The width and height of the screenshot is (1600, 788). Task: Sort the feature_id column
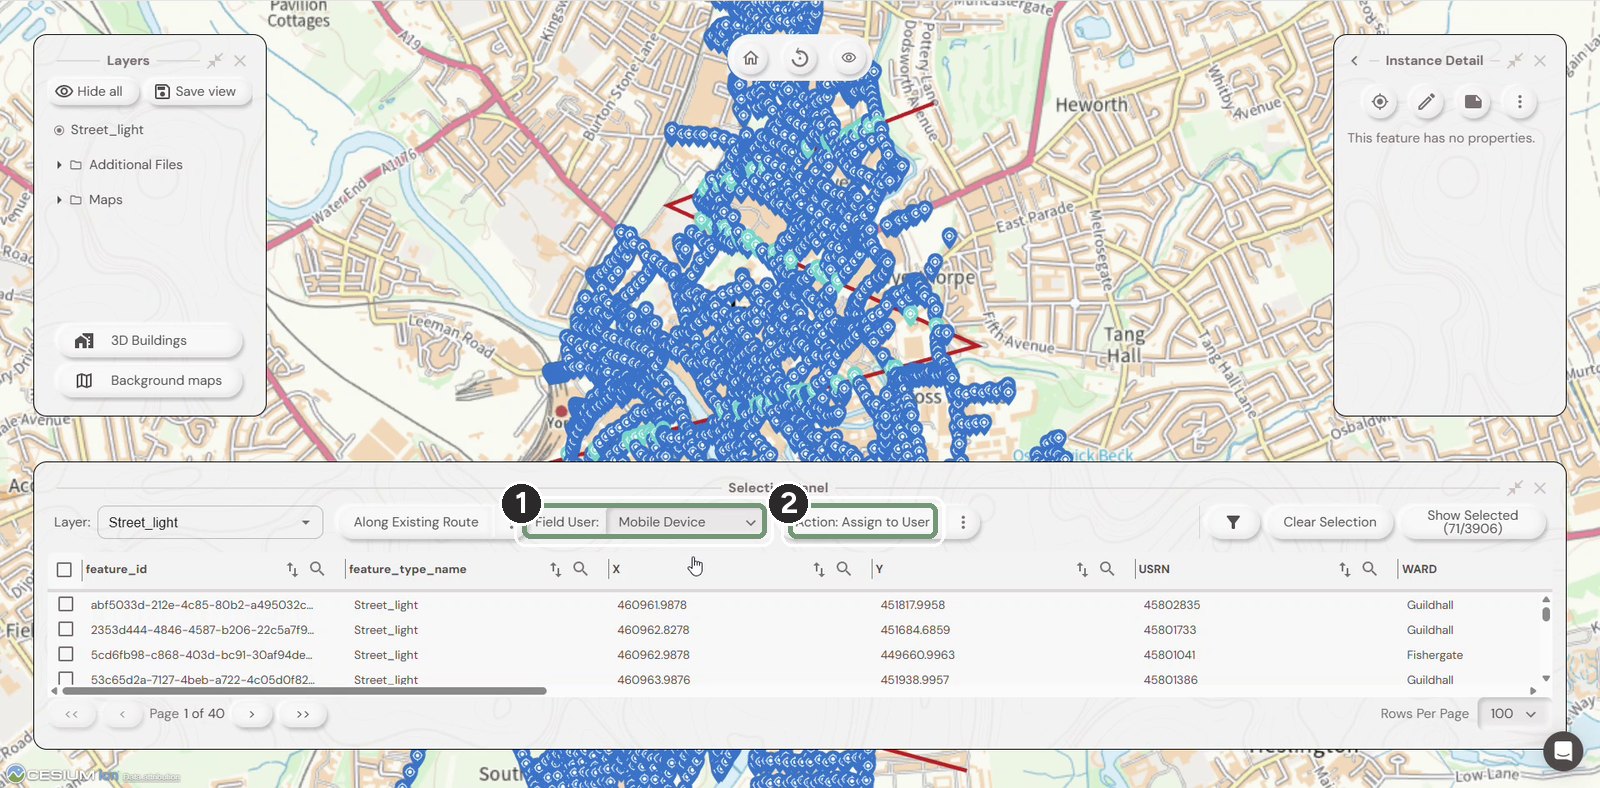point(292,569)
